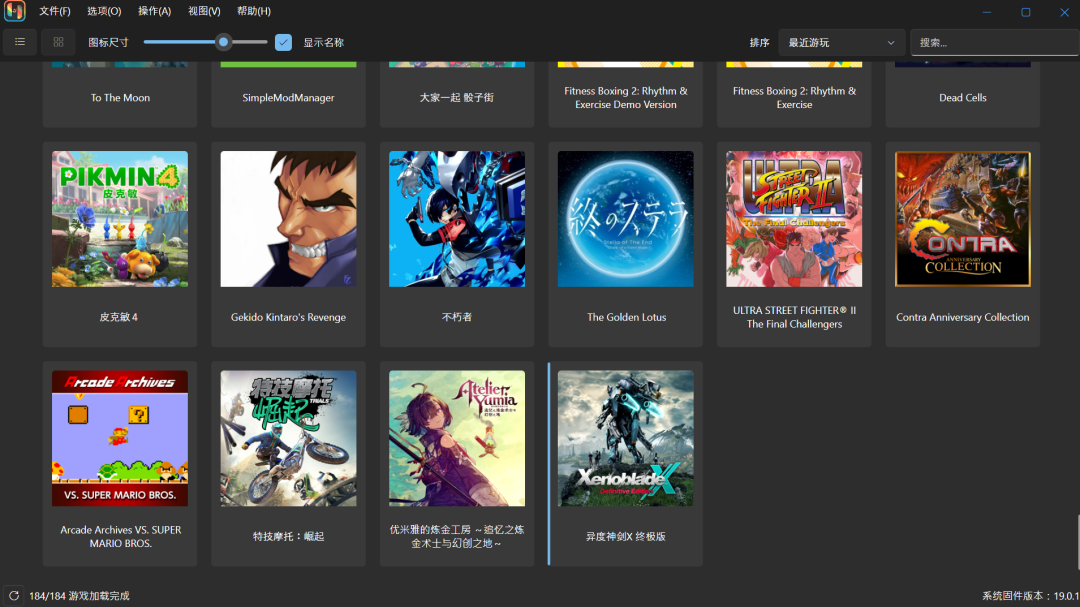
Task: Click the search input field
Action: coord(993,42)
